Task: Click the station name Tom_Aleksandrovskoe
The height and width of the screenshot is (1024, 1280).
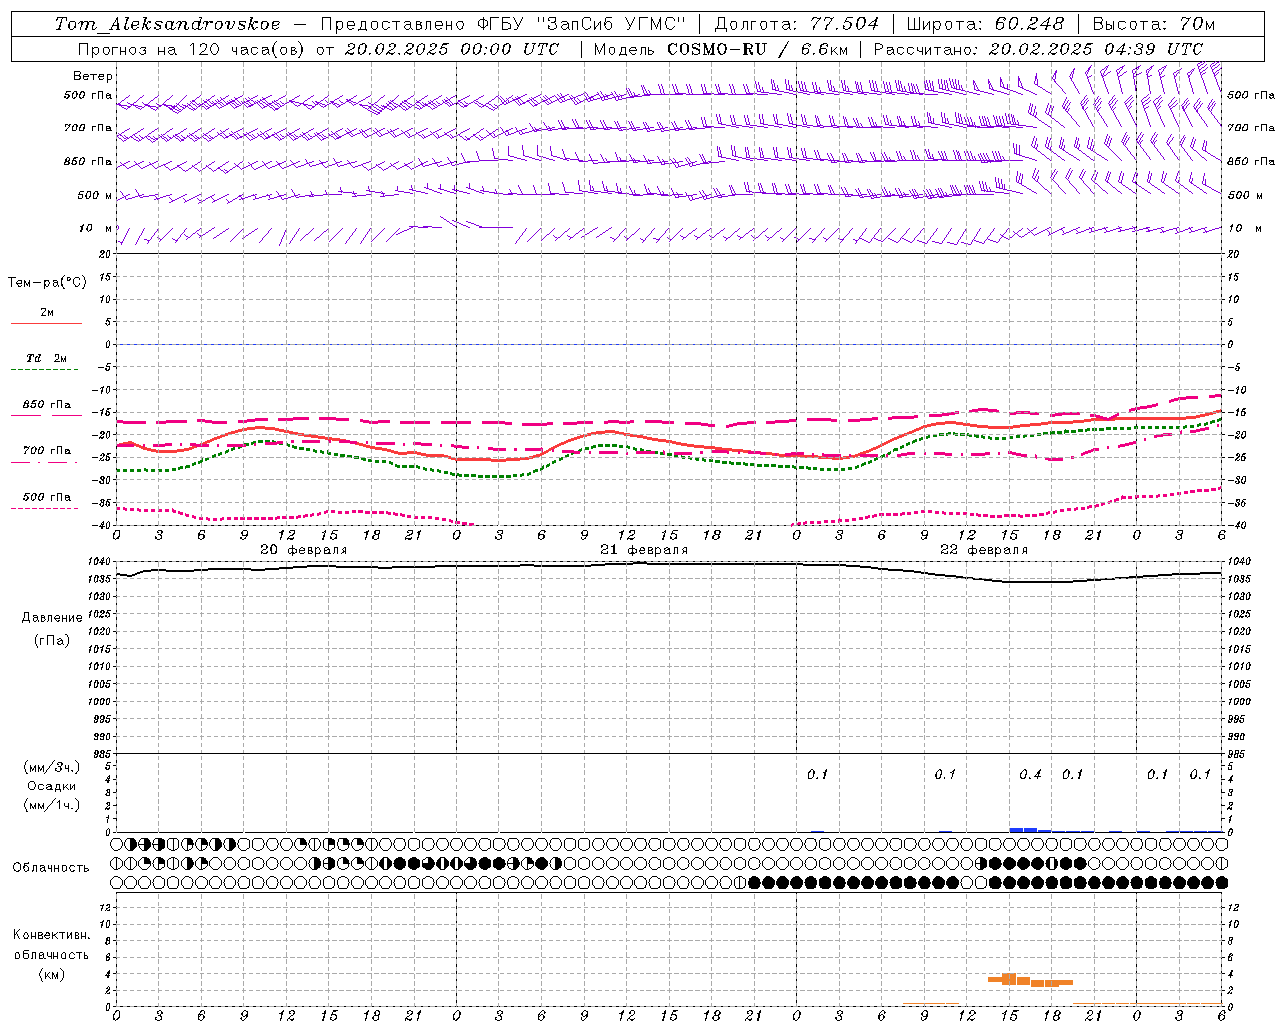Action: click(168, 24)
